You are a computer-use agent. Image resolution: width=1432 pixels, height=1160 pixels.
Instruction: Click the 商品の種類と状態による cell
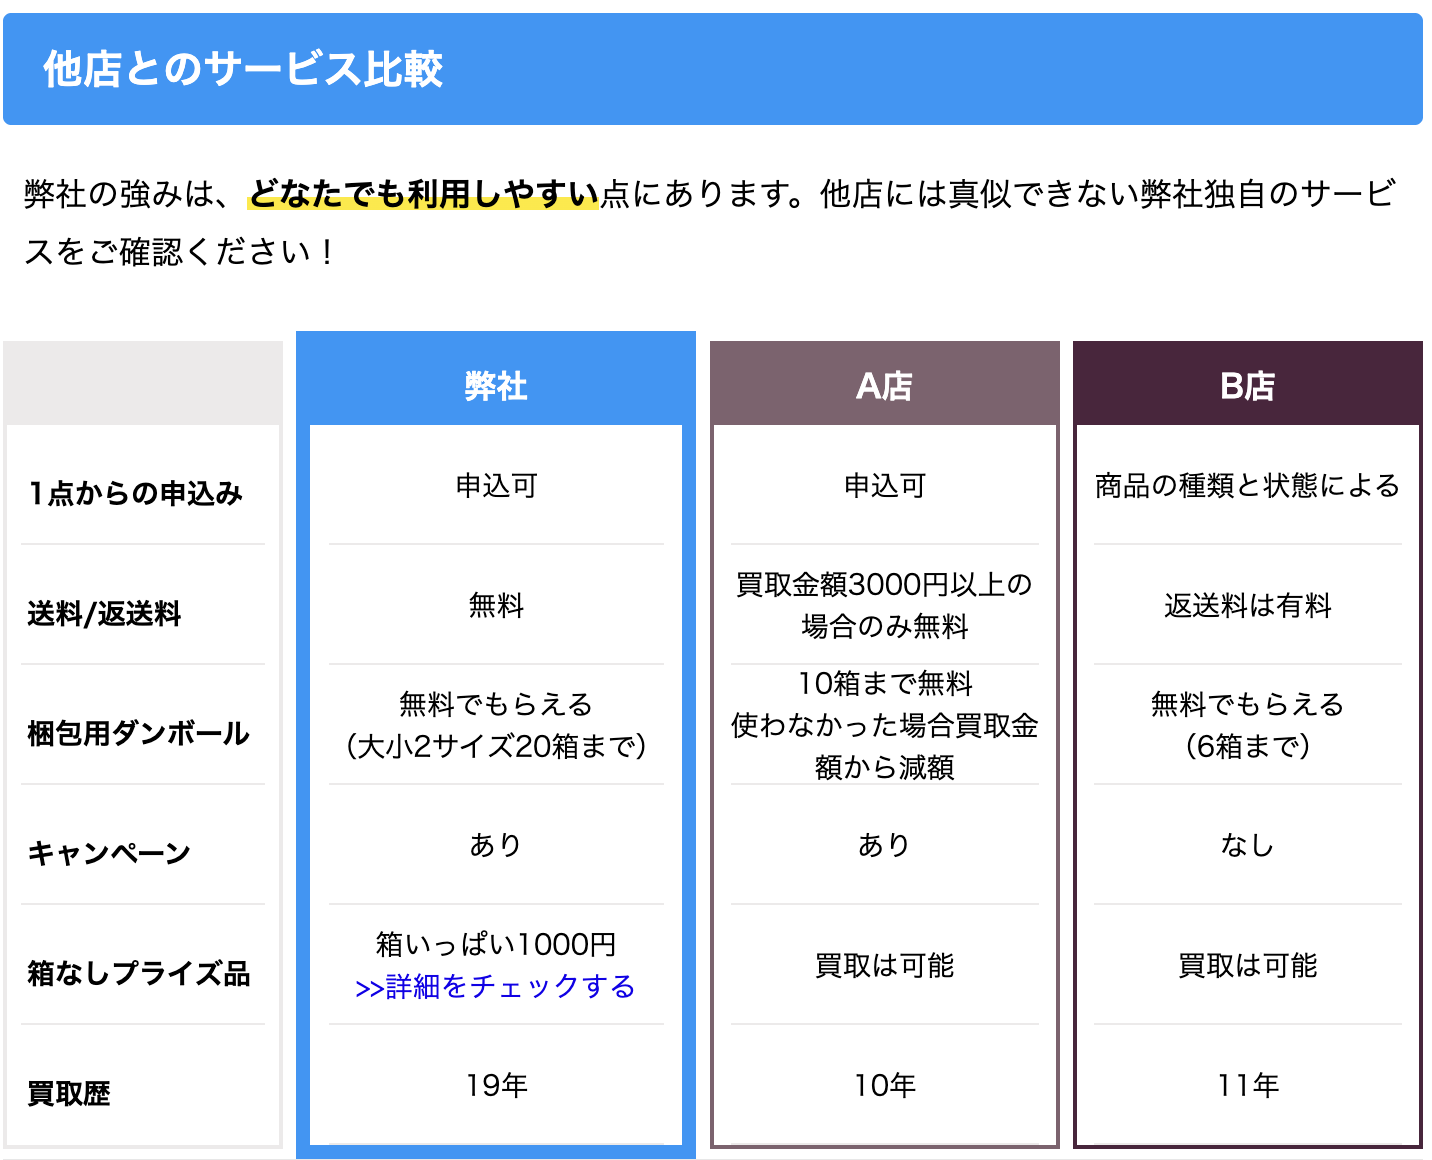pos(1247,485)
